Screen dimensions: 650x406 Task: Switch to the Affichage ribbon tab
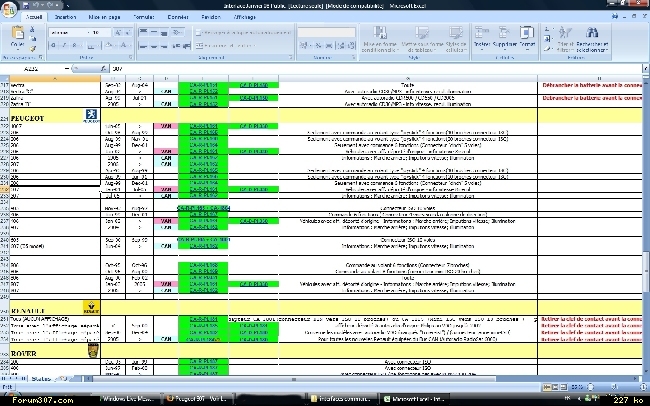245,17
